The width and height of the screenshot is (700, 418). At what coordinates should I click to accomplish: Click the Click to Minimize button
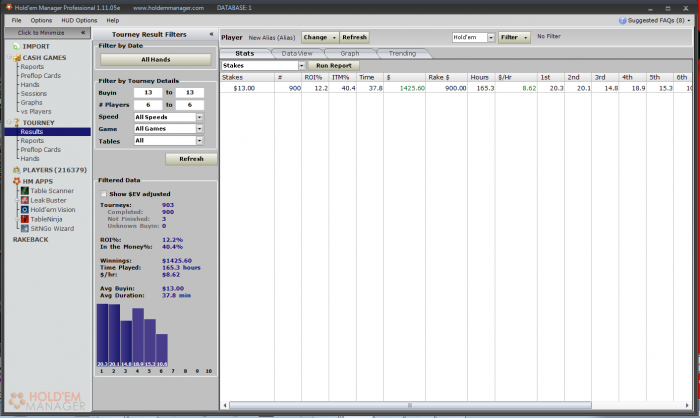(x=47, y=33)
